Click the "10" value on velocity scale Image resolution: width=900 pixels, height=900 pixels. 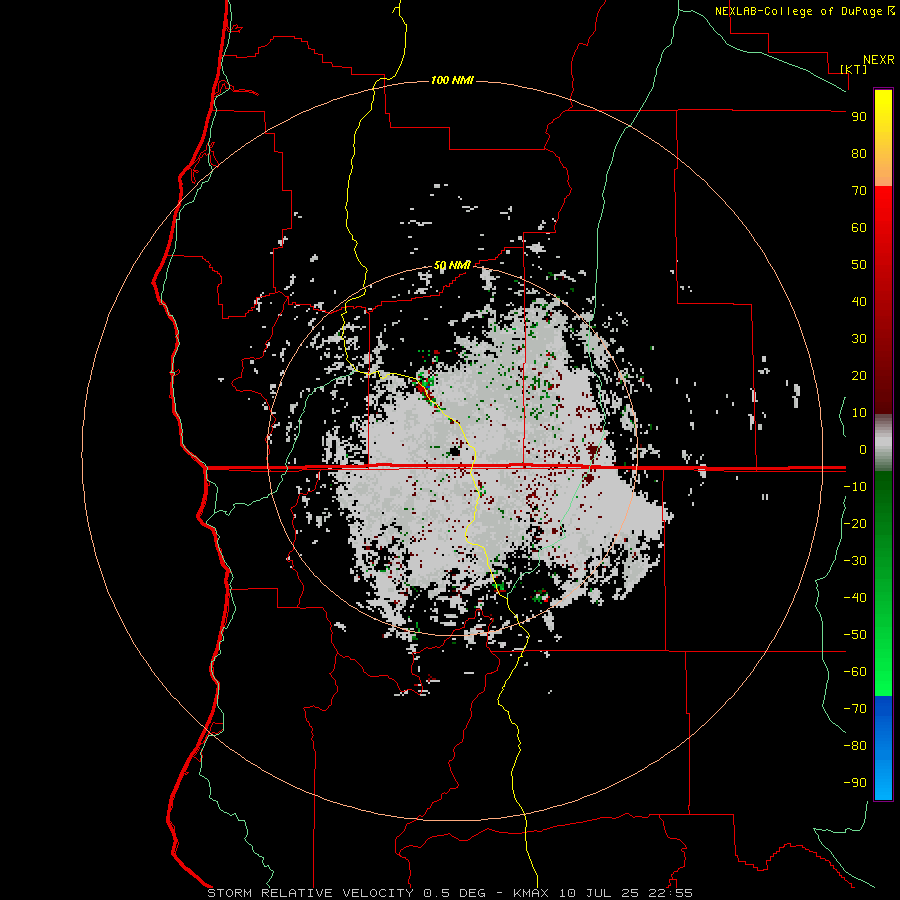click(x=859, y=413)
